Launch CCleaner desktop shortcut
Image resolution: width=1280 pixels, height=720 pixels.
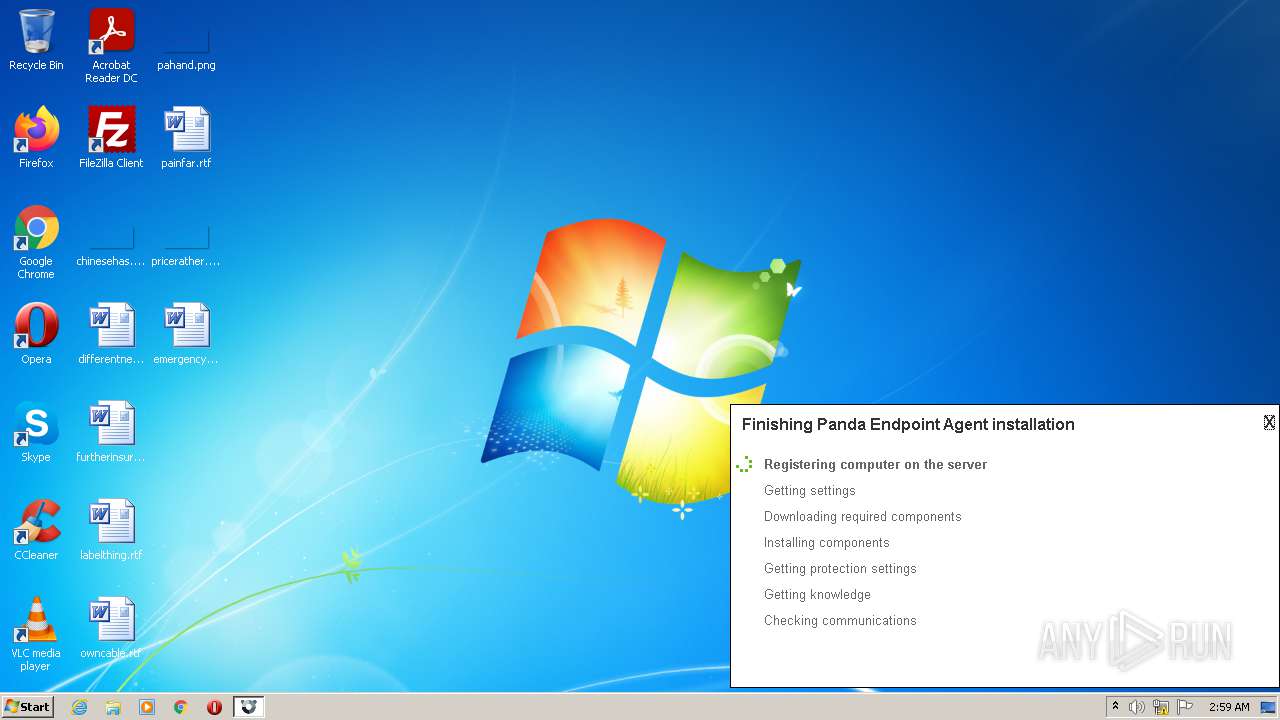36,529
